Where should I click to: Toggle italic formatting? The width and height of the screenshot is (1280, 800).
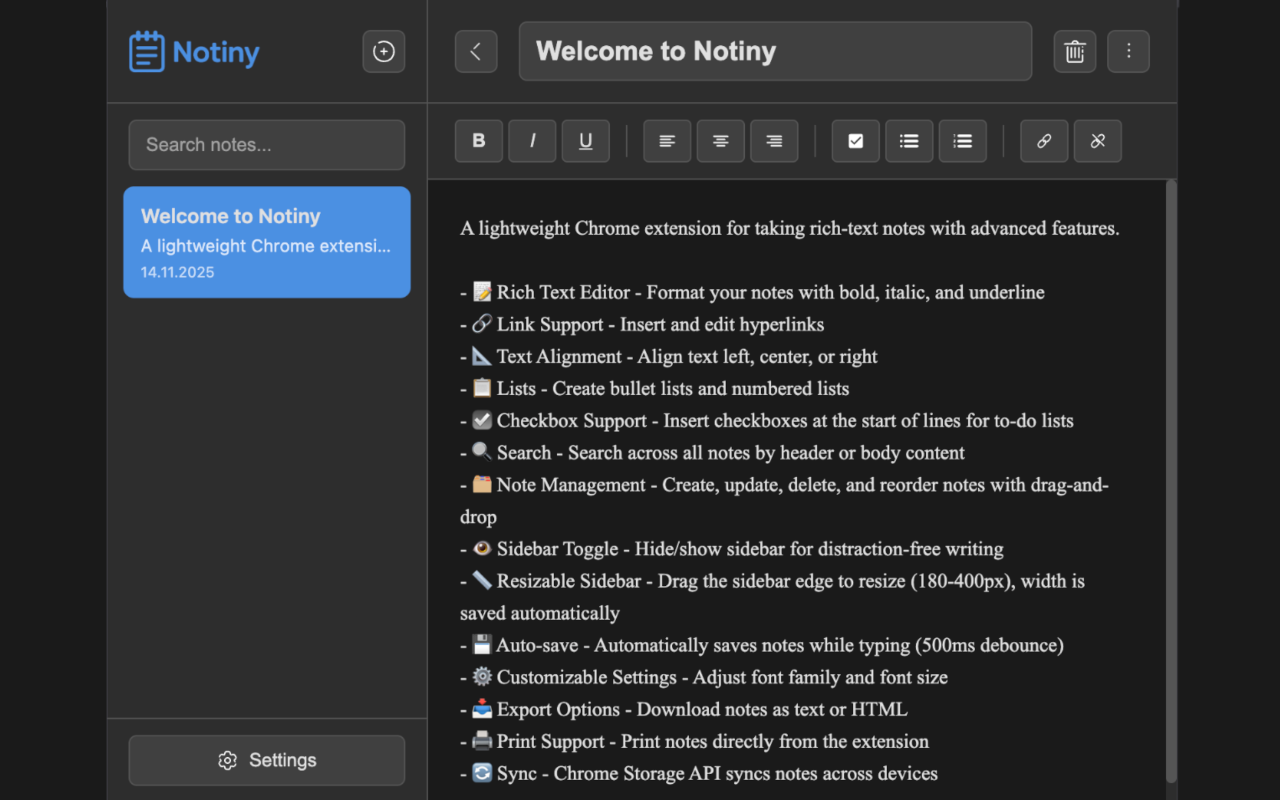pos(532,141)
